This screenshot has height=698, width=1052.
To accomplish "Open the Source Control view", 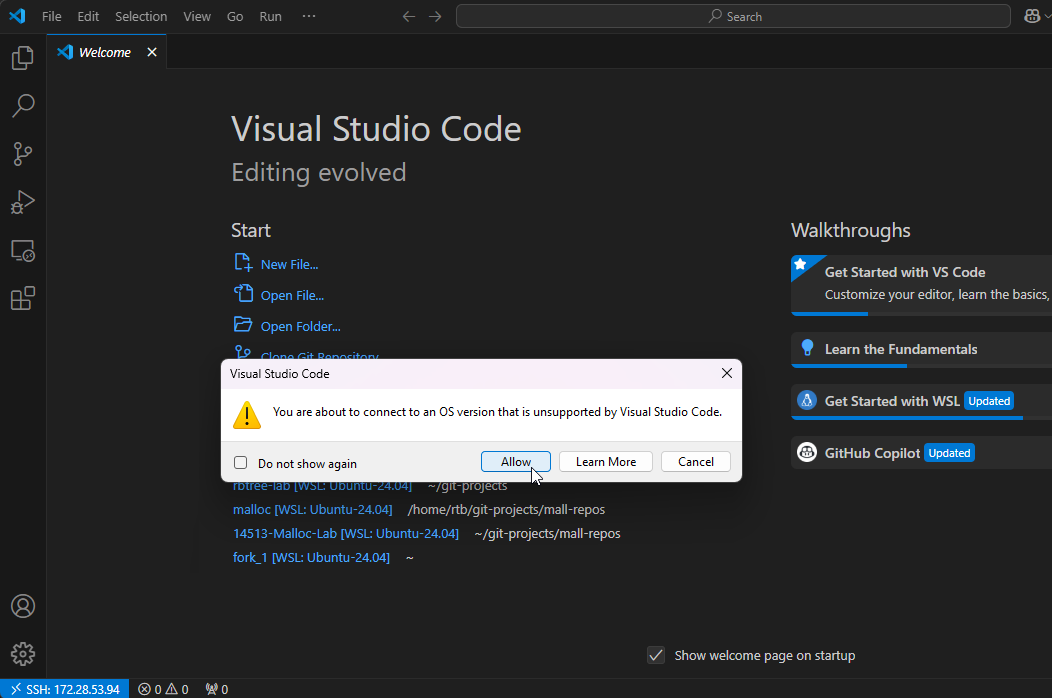I will [x=23, y=154].
